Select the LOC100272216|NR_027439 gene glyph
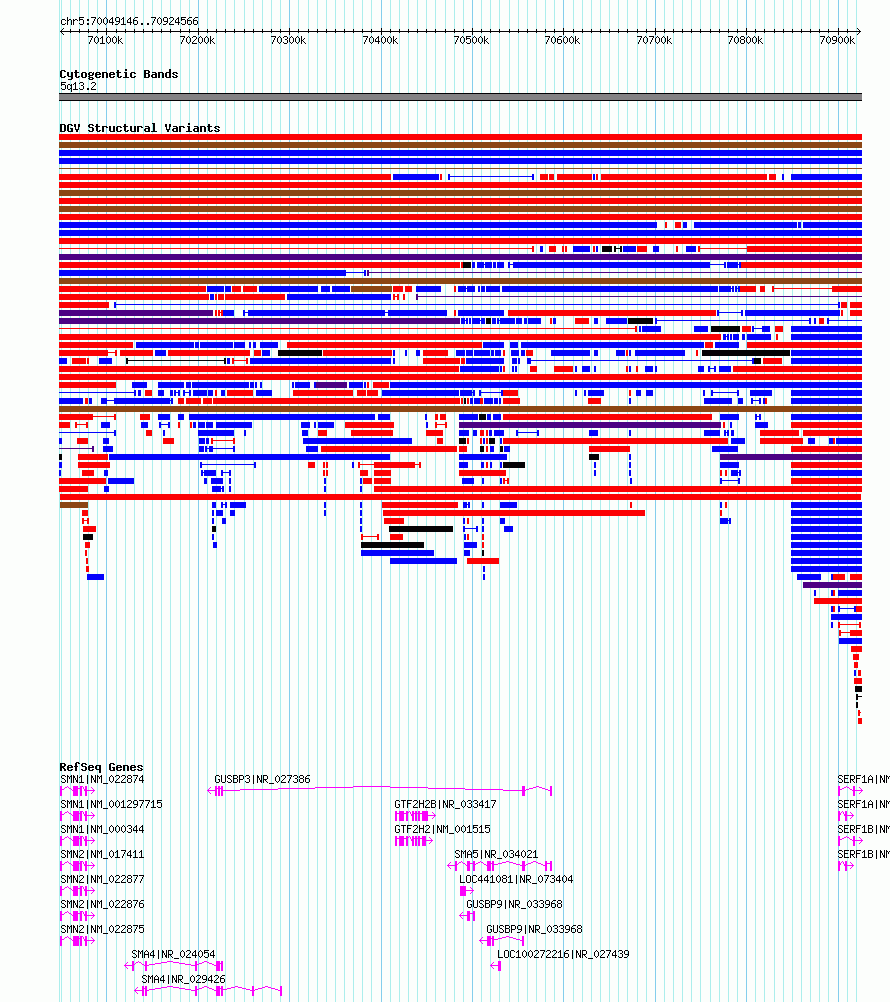 (x=496, y=966)
